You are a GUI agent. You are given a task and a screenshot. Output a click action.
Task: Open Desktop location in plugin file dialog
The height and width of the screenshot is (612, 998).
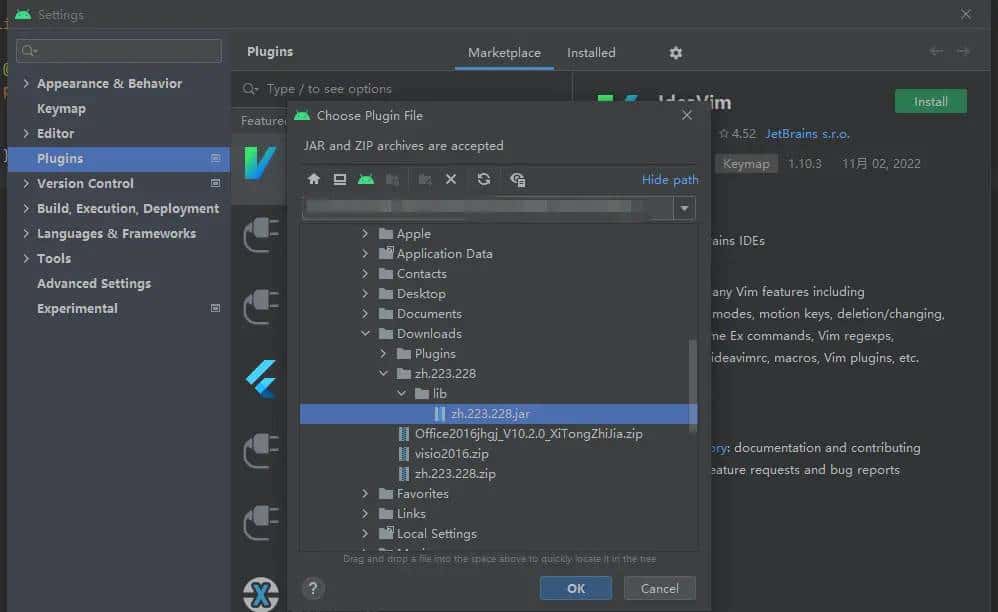coord(339,179)
